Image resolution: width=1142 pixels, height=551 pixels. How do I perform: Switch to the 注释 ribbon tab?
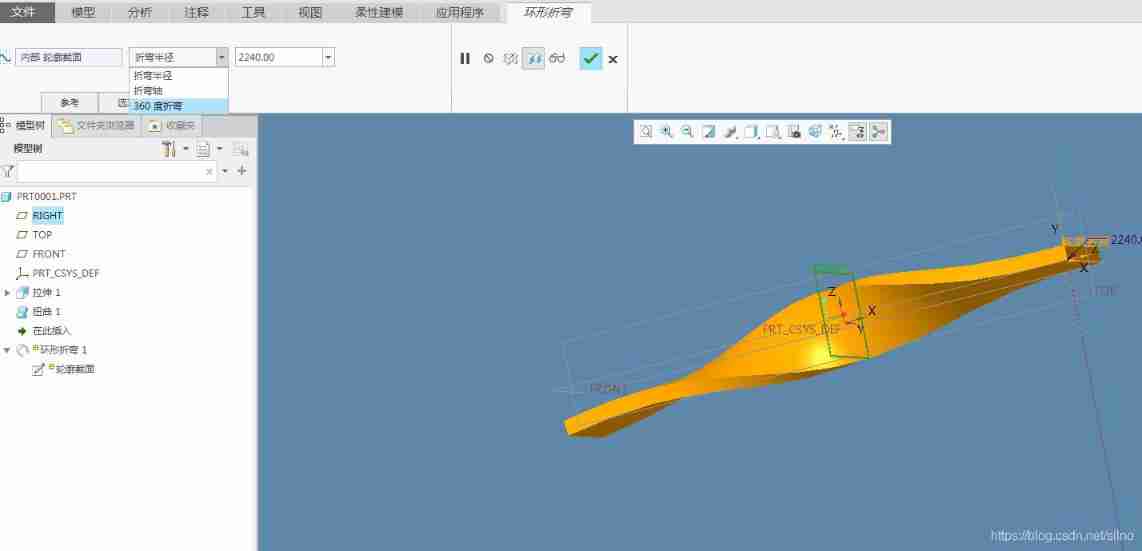[x=197, y=12]
